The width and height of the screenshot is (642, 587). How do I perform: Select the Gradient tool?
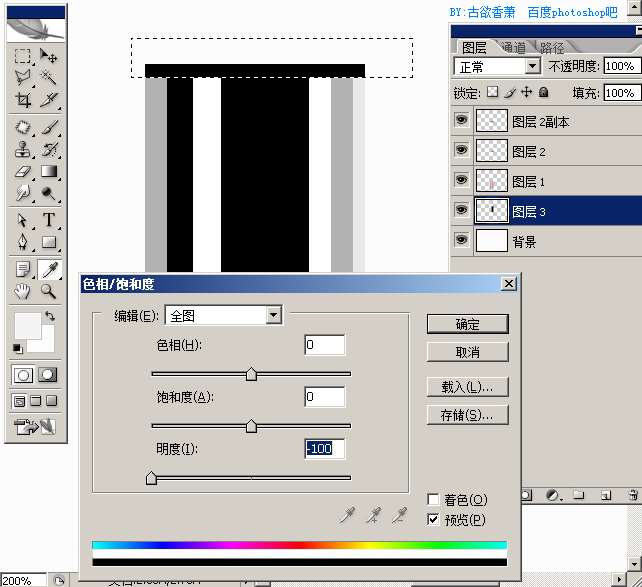pyautogui.click(x=48, y=171)
